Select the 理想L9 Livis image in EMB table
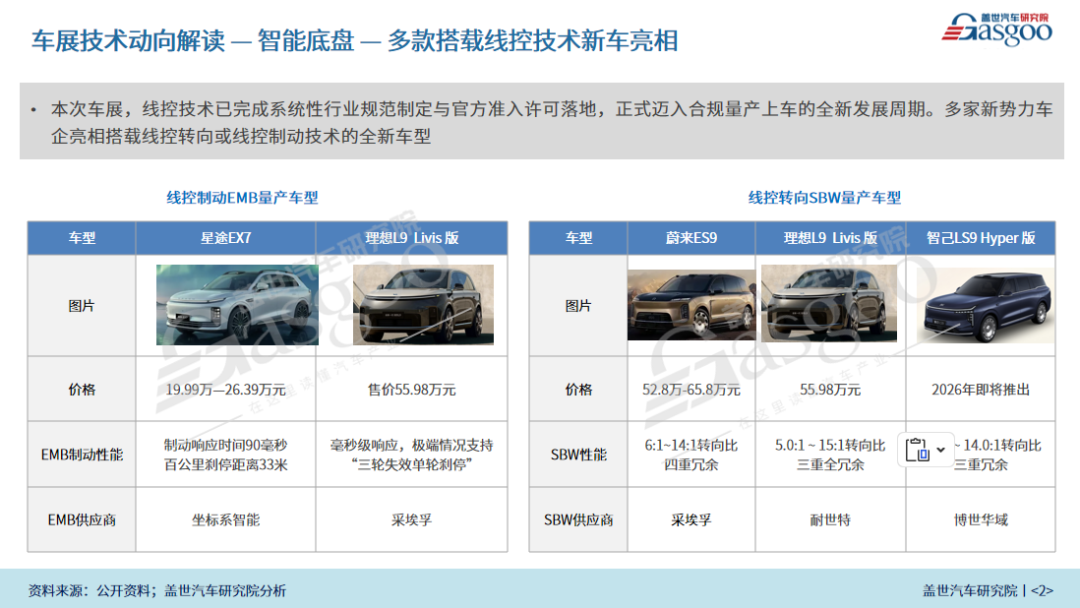Image resolution: width=1080 pixels, height=608 pixels. click(423, 305)
